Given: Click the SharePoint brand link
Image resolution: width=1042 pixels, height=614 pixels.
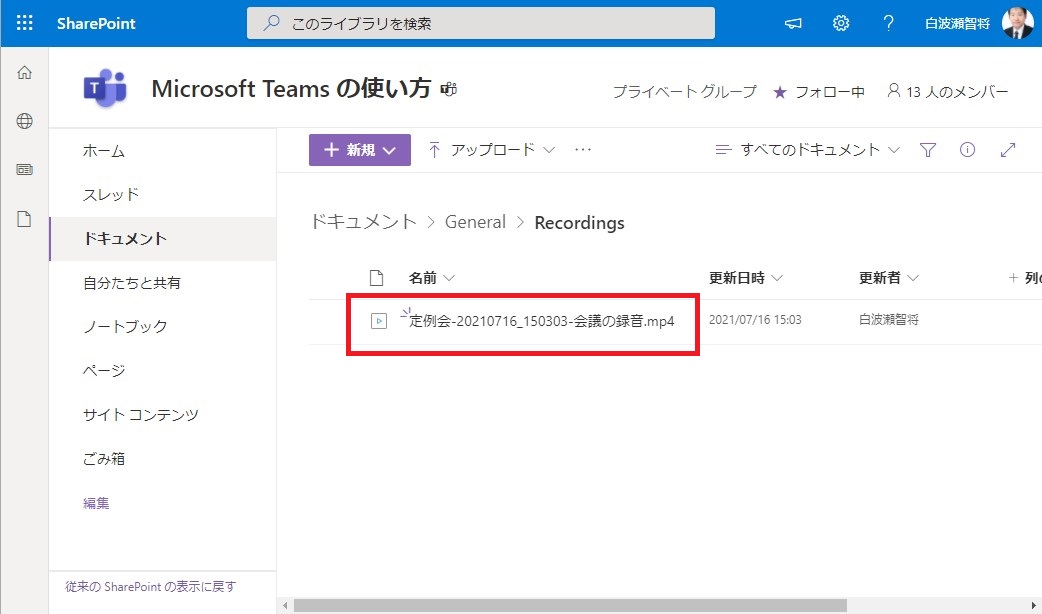Looking at the screenshot, I should [x=96, y=23].
